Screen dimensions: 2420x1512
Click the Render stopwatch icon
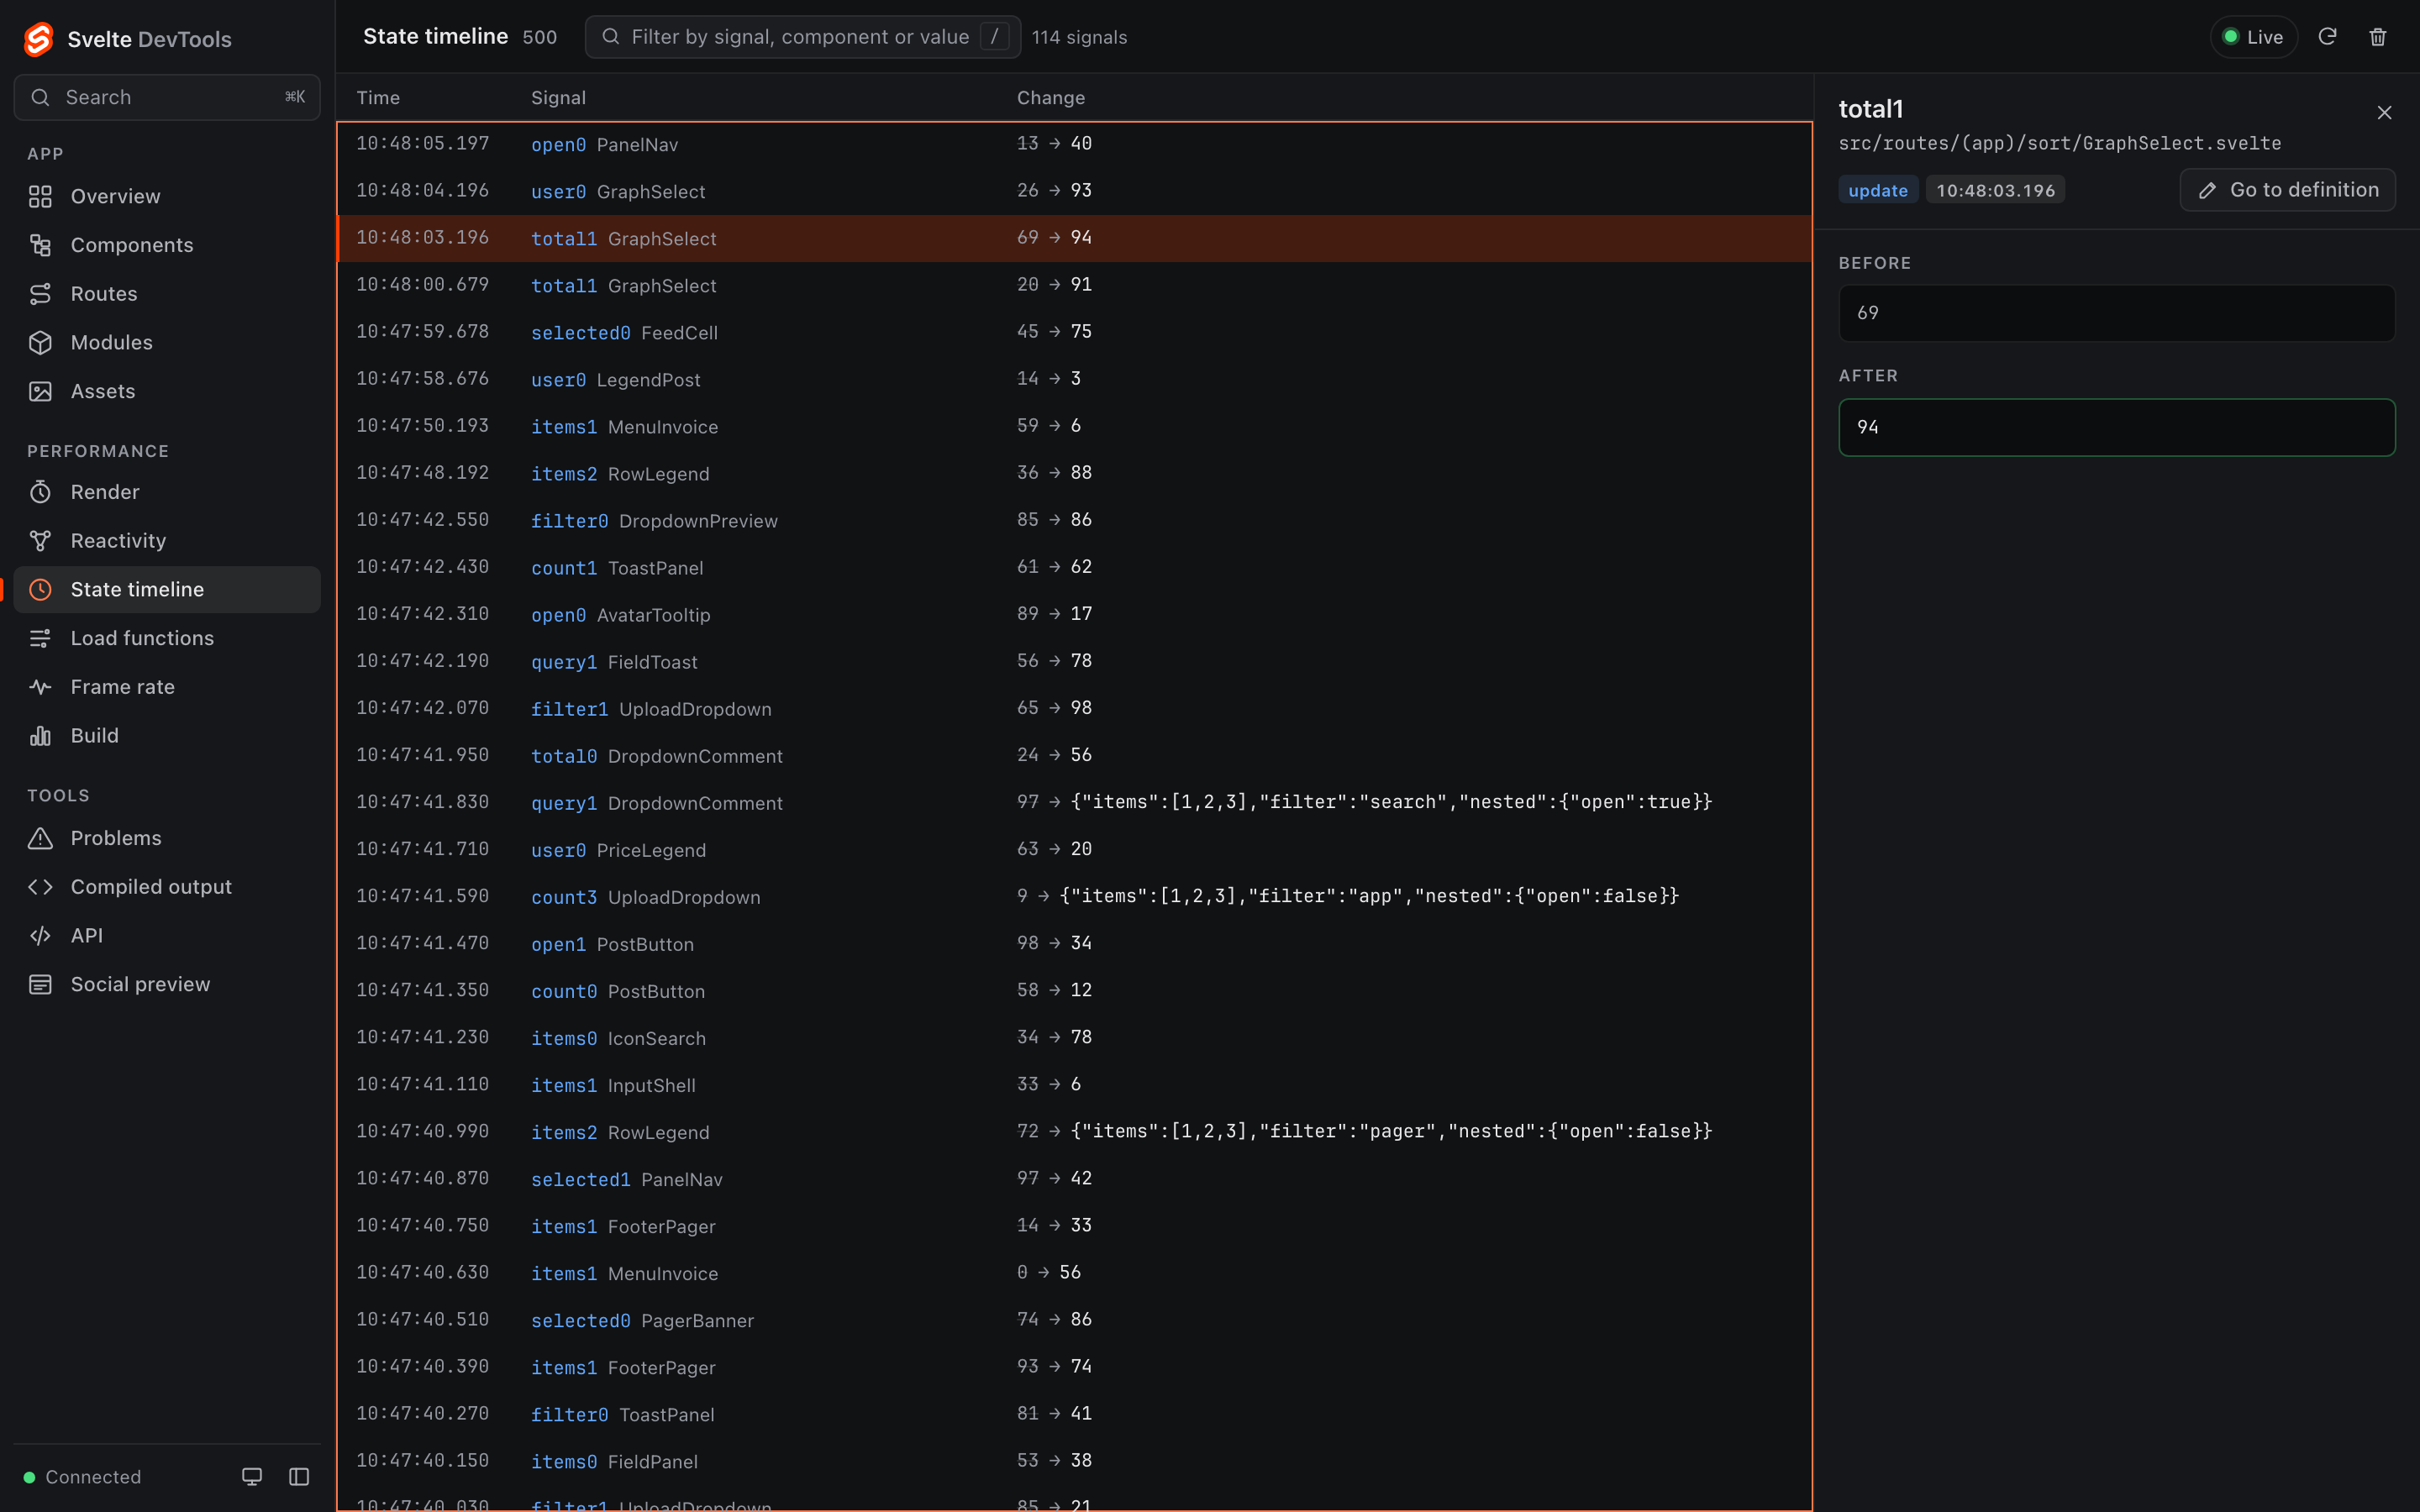point(40,492)
